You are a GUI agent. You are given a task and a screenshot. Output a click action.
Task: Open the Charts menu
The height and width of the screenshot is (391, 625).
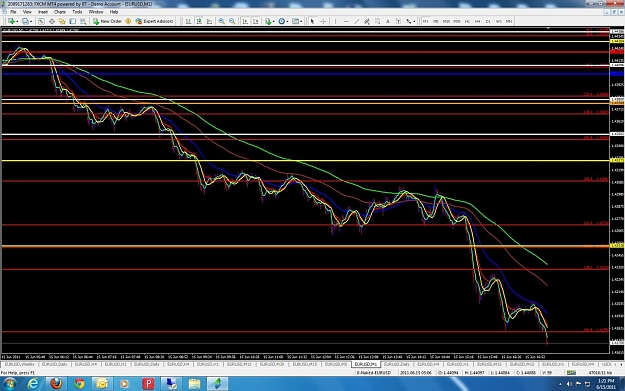point(60,12)
